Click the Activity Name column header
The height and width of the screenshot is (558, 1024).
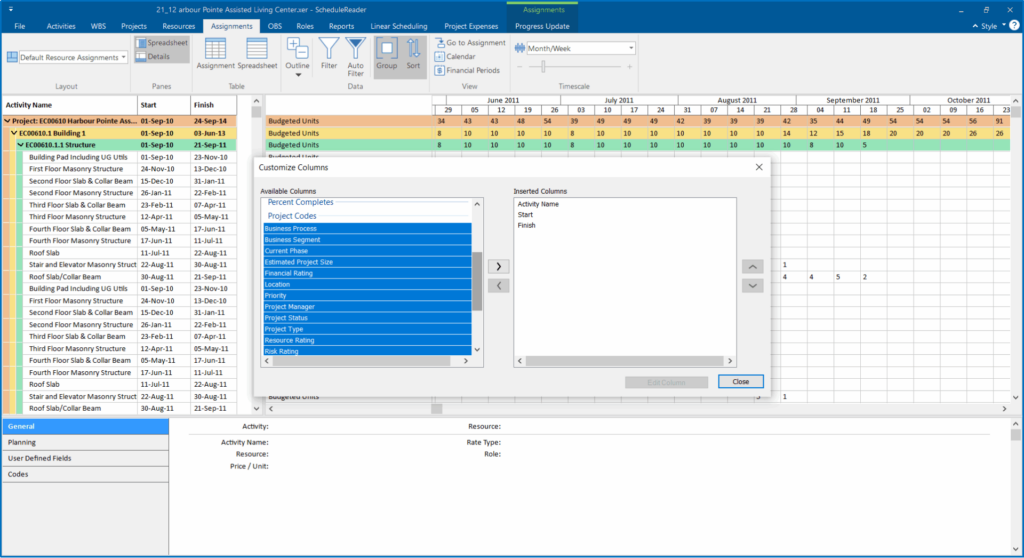(70, 105)
